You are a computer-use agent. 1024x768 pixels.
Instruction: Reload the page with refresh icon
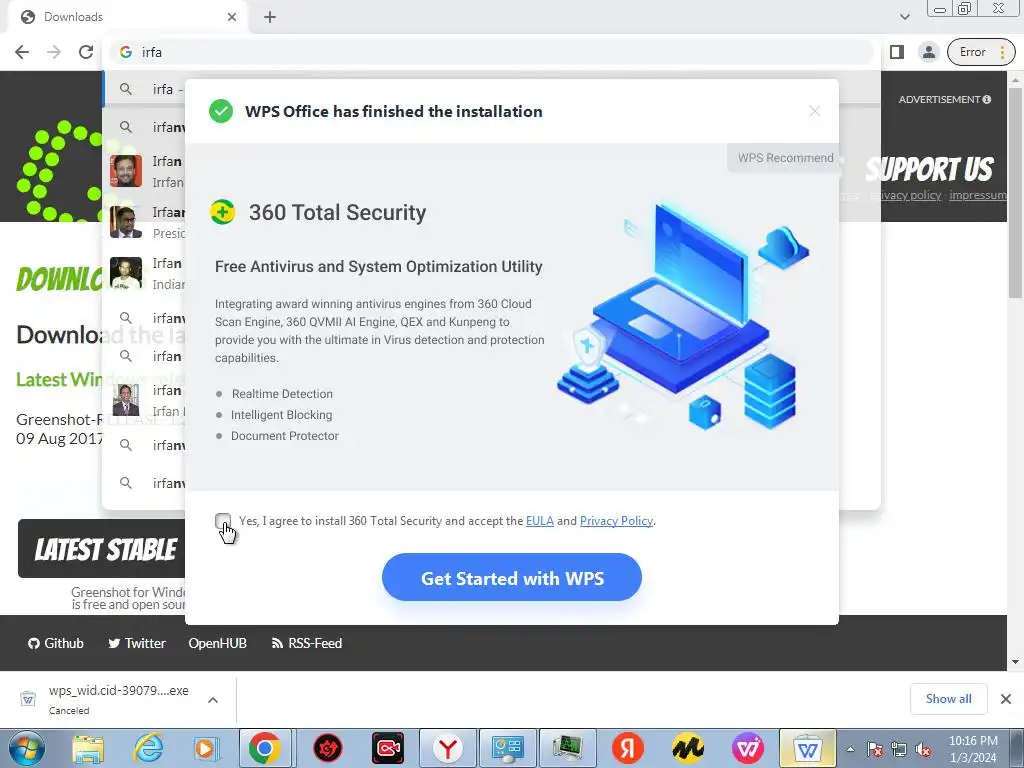[86, 52]
